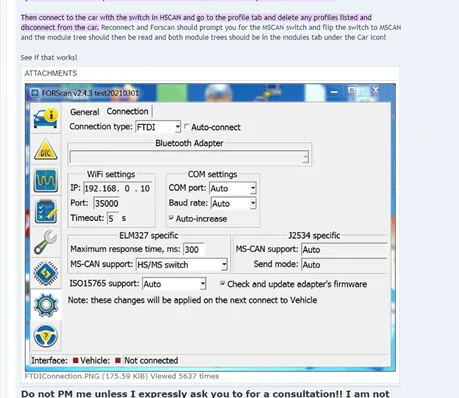Close the FORScan window

pos(376,90)
